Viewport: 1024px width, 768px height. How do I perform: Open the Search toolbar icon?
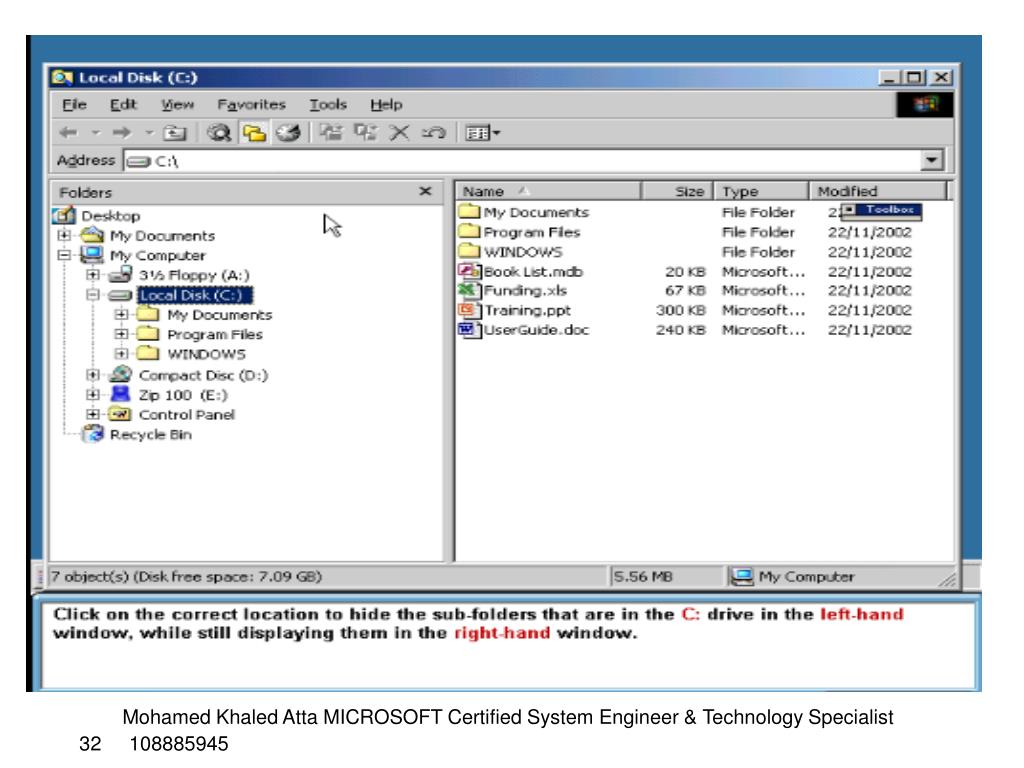click(219, 133)
